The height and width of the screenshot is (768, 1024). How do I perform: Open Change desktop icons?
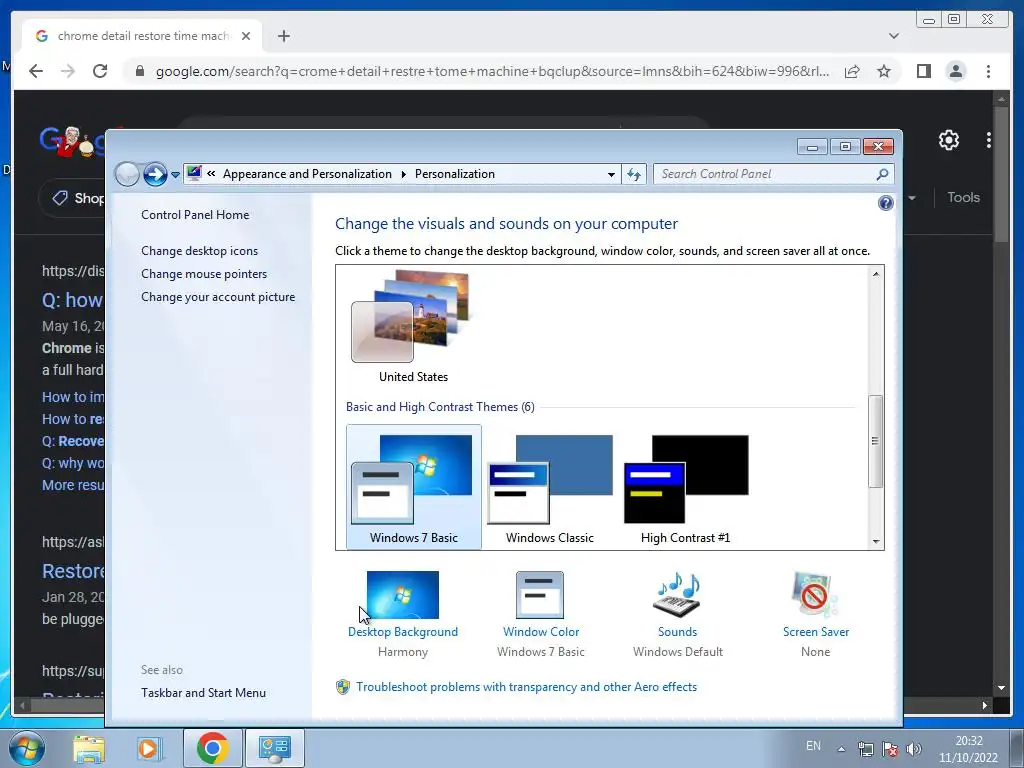pyautogui.click(x=199, y=251)
